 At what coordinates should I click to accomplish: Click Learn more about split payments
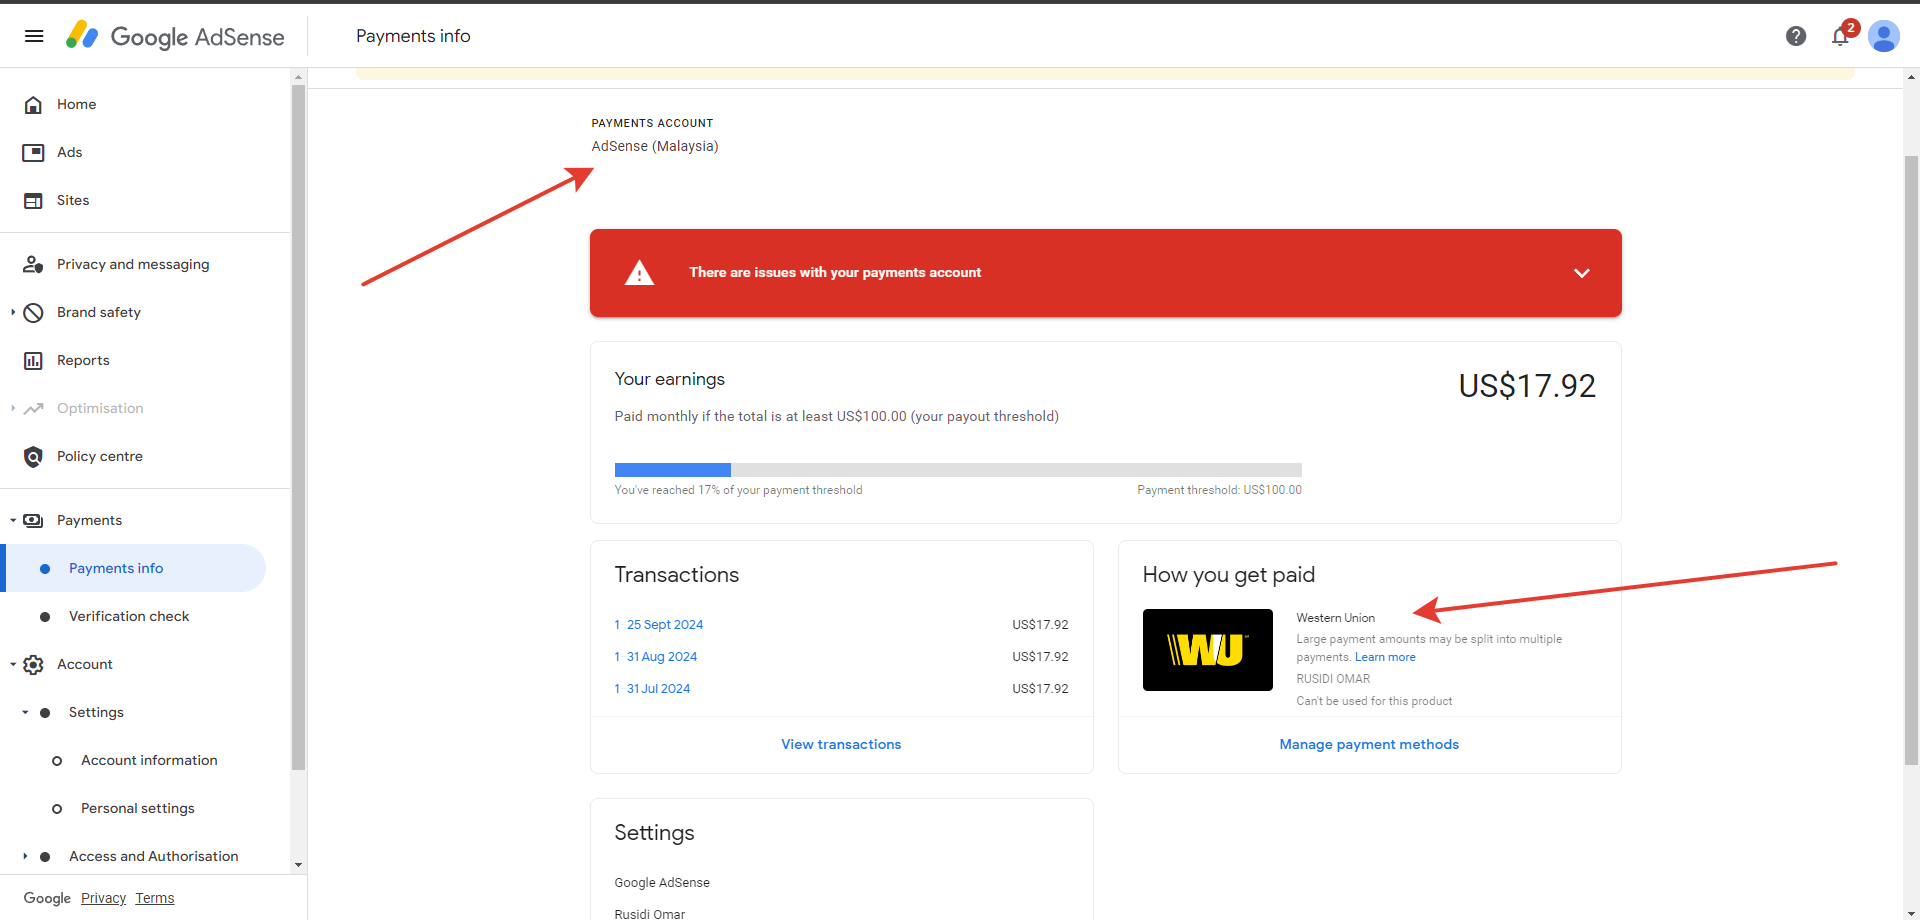tap(1385, 658)
